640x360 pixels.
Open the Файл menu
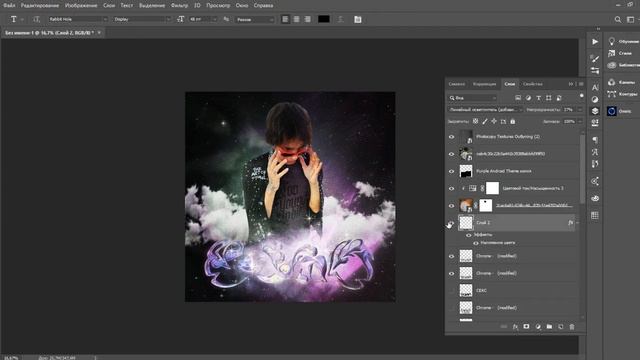click(x=9, y=5)
